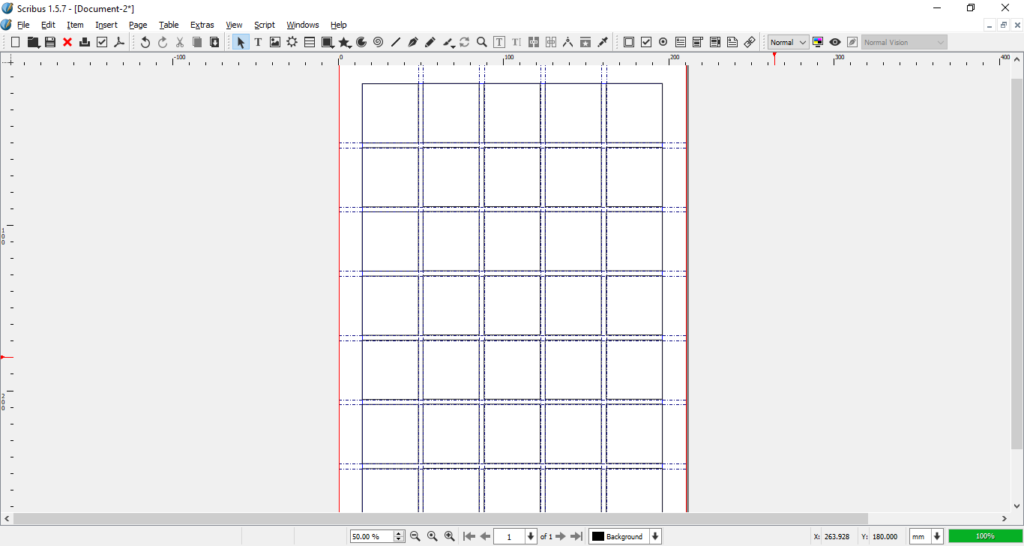Screen dimensions: 1024x546
Task: Save the document using the floppy disk icon
Action: point(50,42)
